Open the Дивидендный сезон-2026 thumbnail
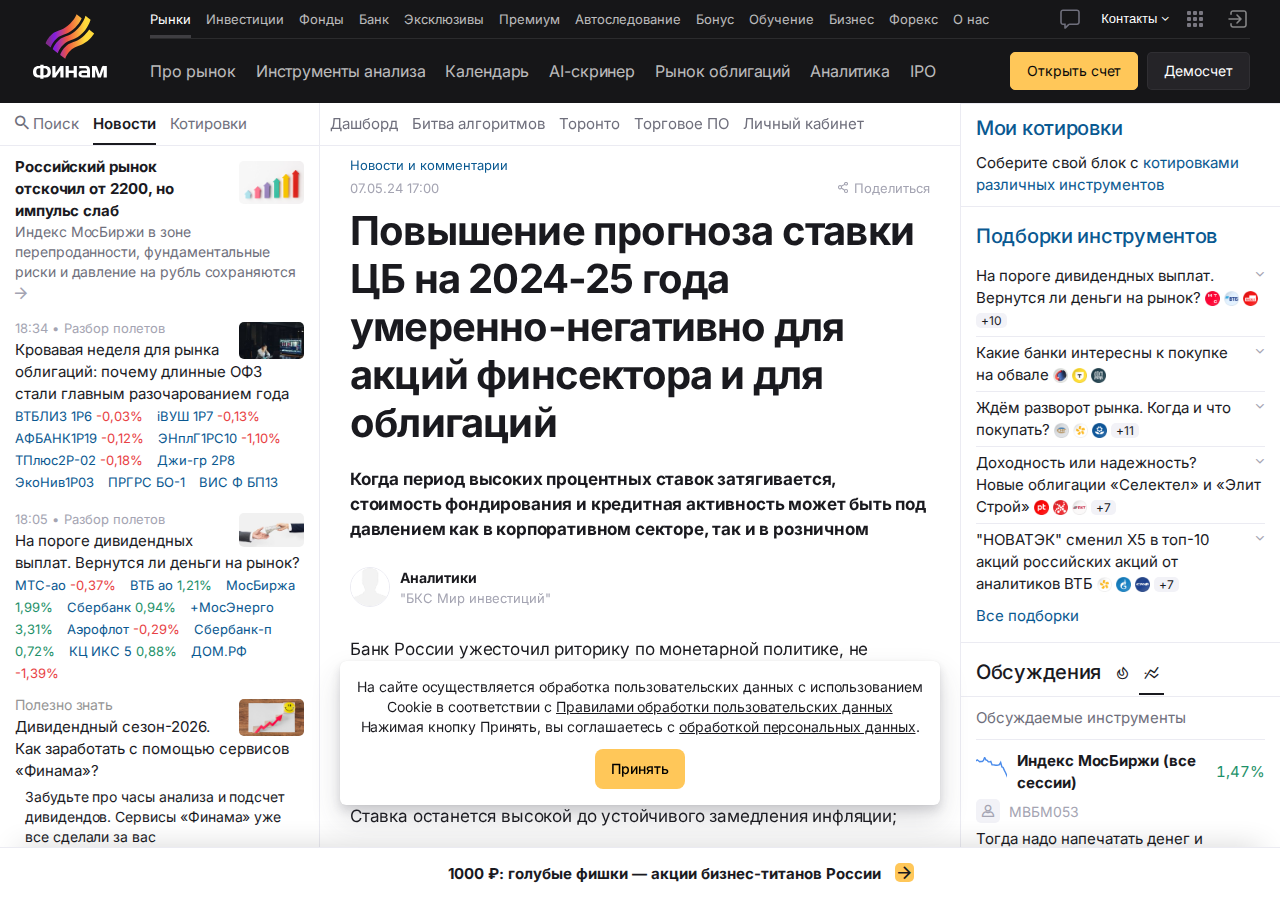Image resolution: width=1280 pixels, height=900 pixels. point(271,717)
